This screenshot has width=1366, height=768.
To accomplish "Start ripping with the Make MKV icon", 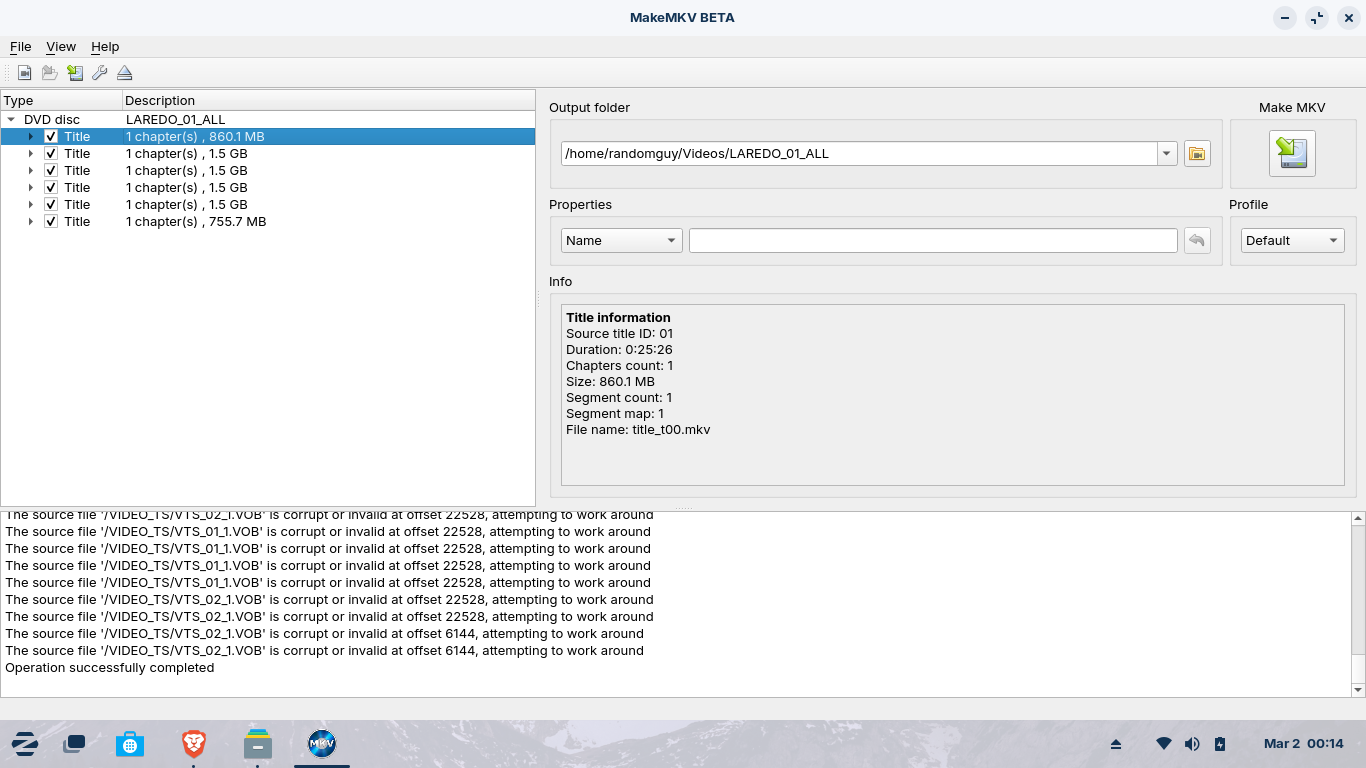I will click(x=1292, y=153).
